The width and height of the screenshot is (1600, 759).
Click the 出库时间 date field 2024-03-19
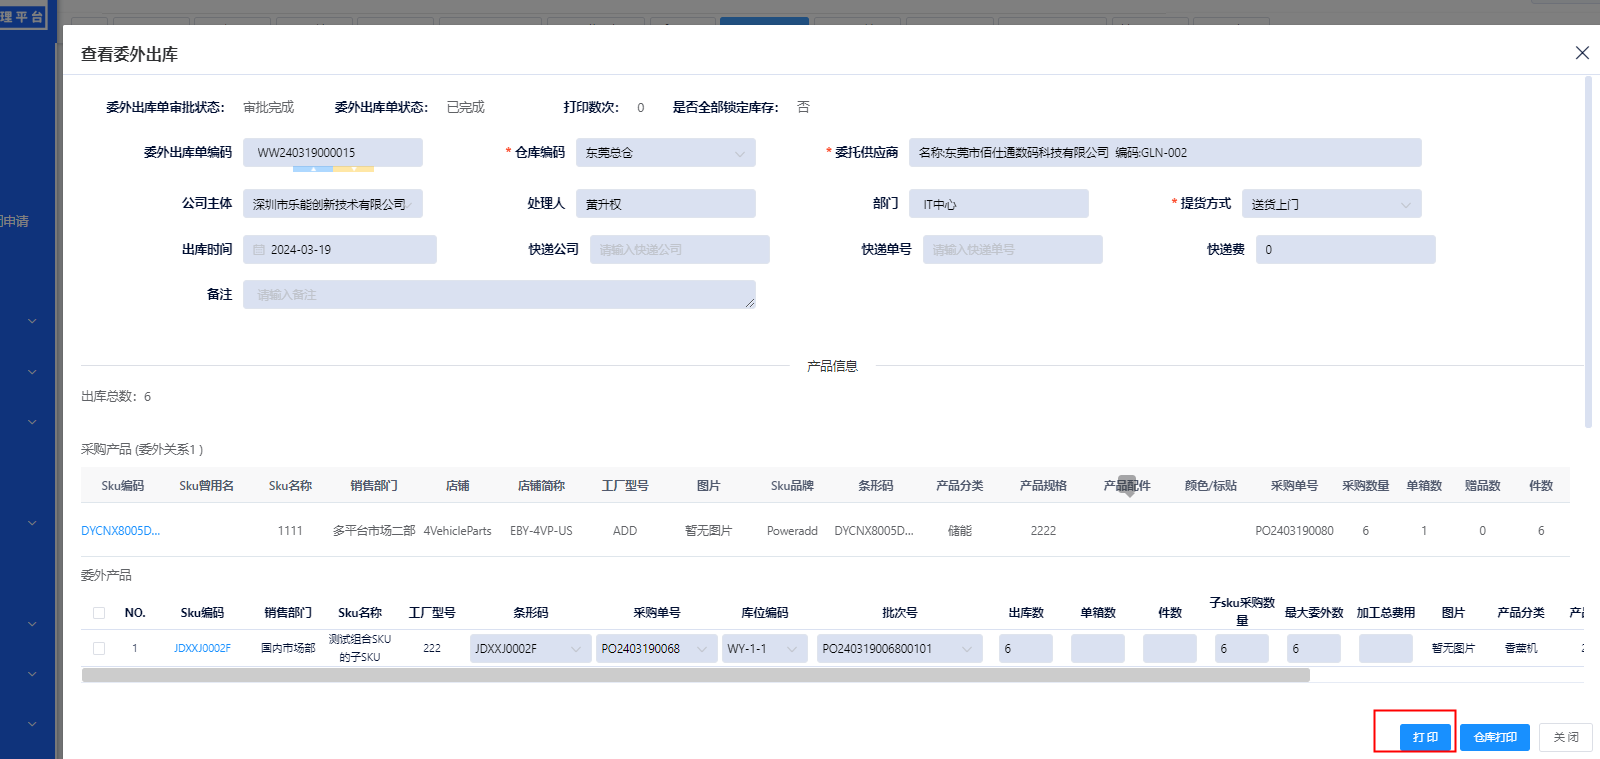(340, 250)
